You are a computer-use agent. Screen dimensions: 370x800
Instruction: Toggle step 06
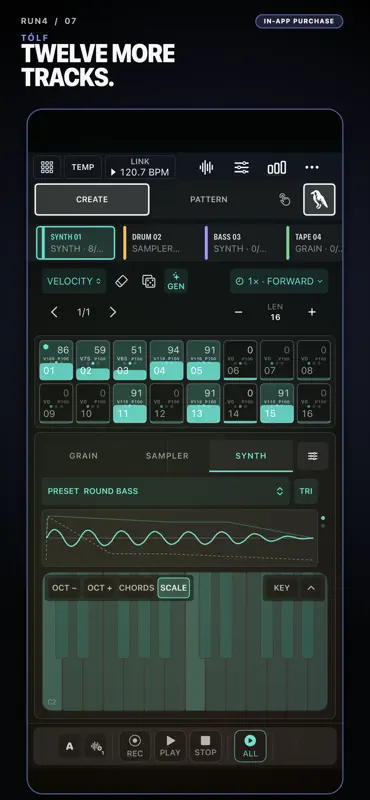click(240, 361)
